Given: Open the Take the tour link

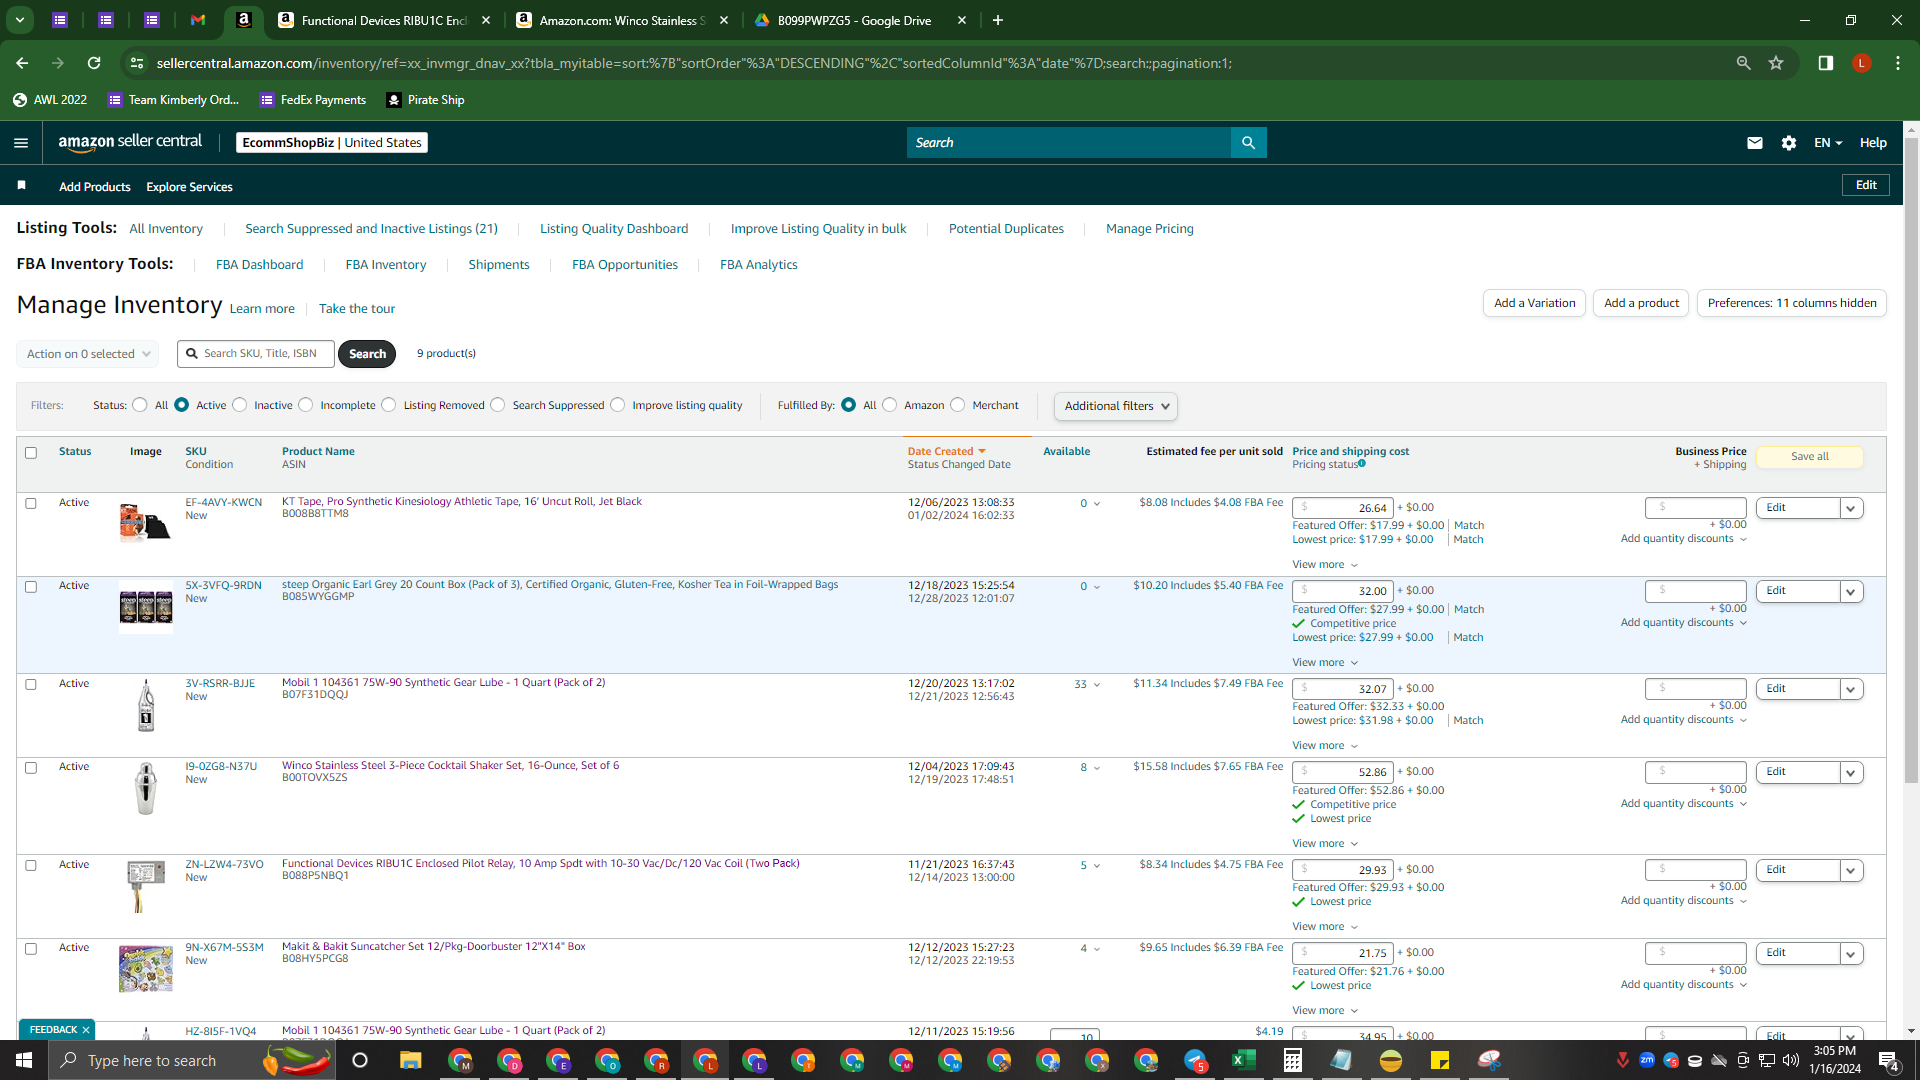Looking at the screenshot, I should pos(357,309).
